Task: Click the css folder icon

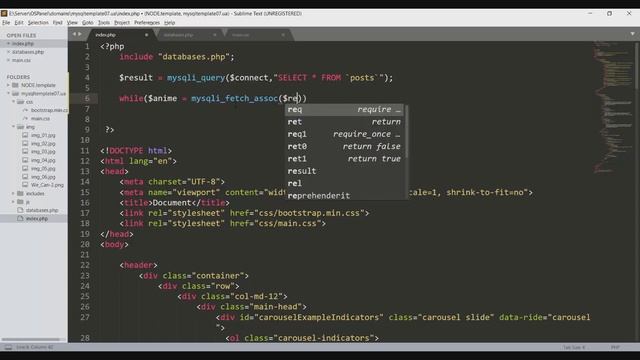Action: click(20, 102)
